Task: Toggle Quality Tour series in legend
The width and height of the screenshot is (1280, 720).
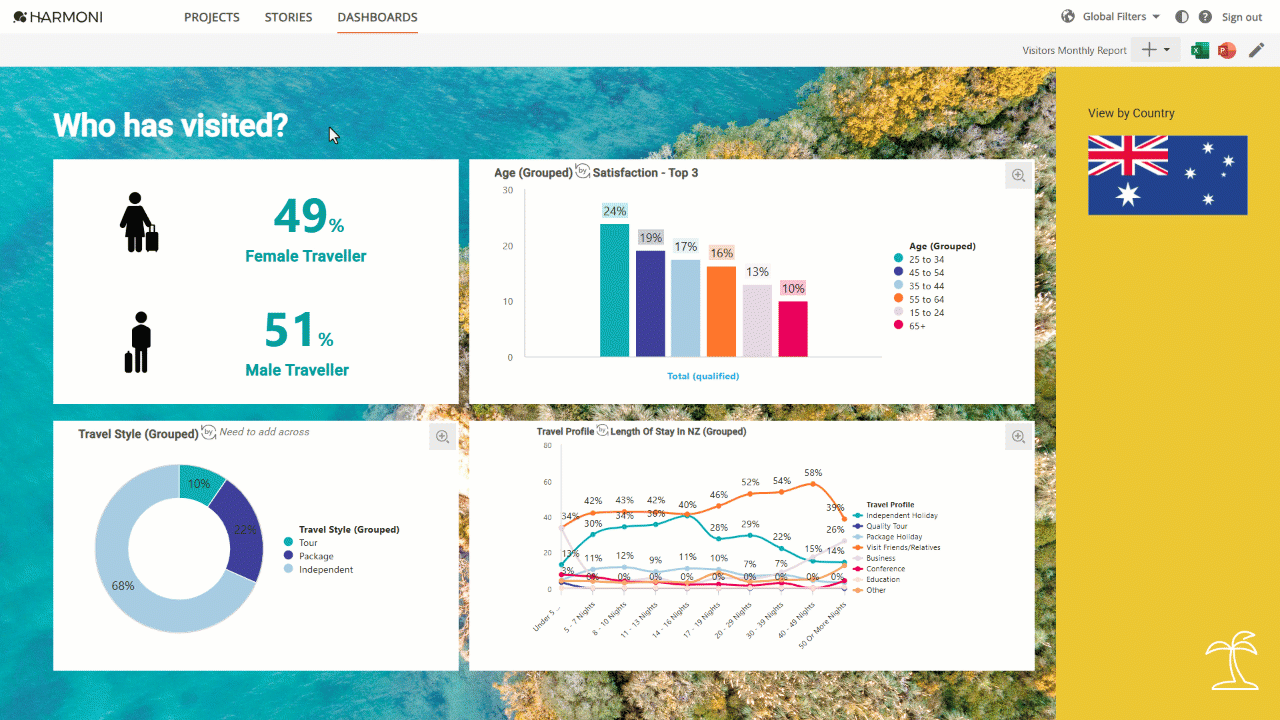Action: [880, 526]
